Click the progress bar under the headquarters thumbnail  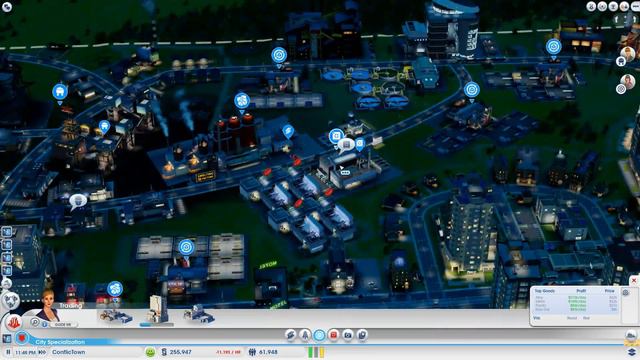[156, 325]
